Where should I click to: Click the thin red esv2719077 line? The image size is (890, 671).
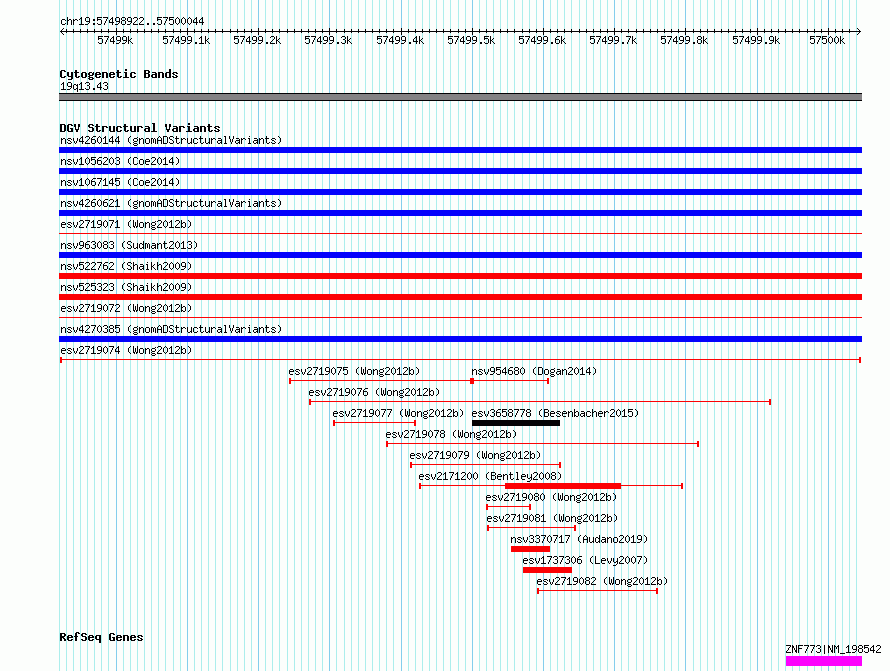[x=375, y=423]
